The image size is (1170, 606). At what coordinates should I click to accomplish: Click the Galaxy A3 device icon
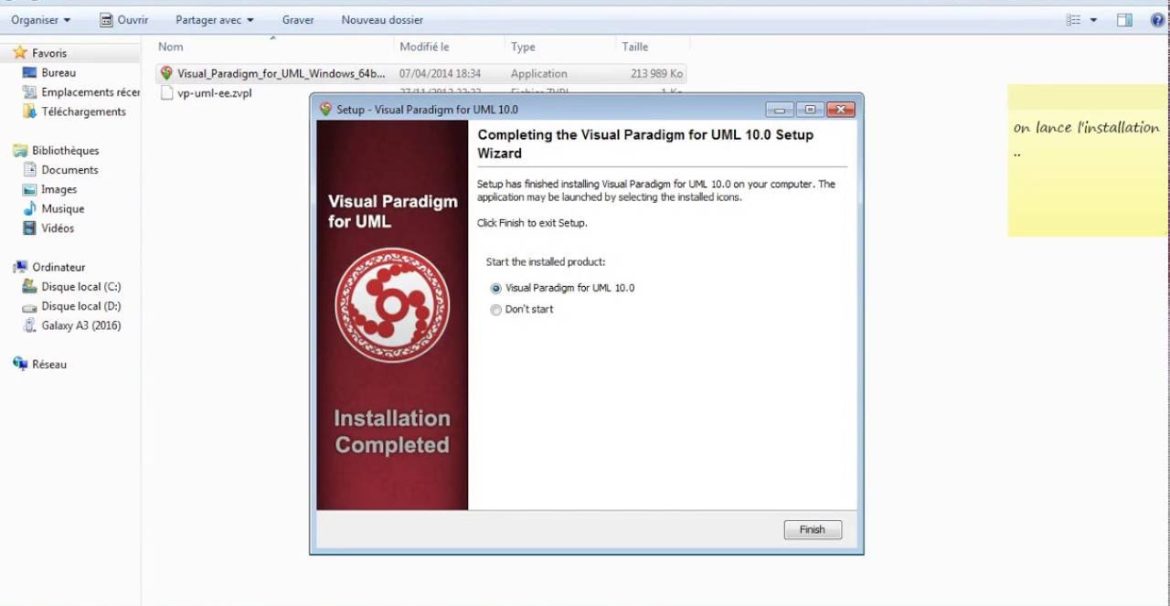[x=30, y=325]
